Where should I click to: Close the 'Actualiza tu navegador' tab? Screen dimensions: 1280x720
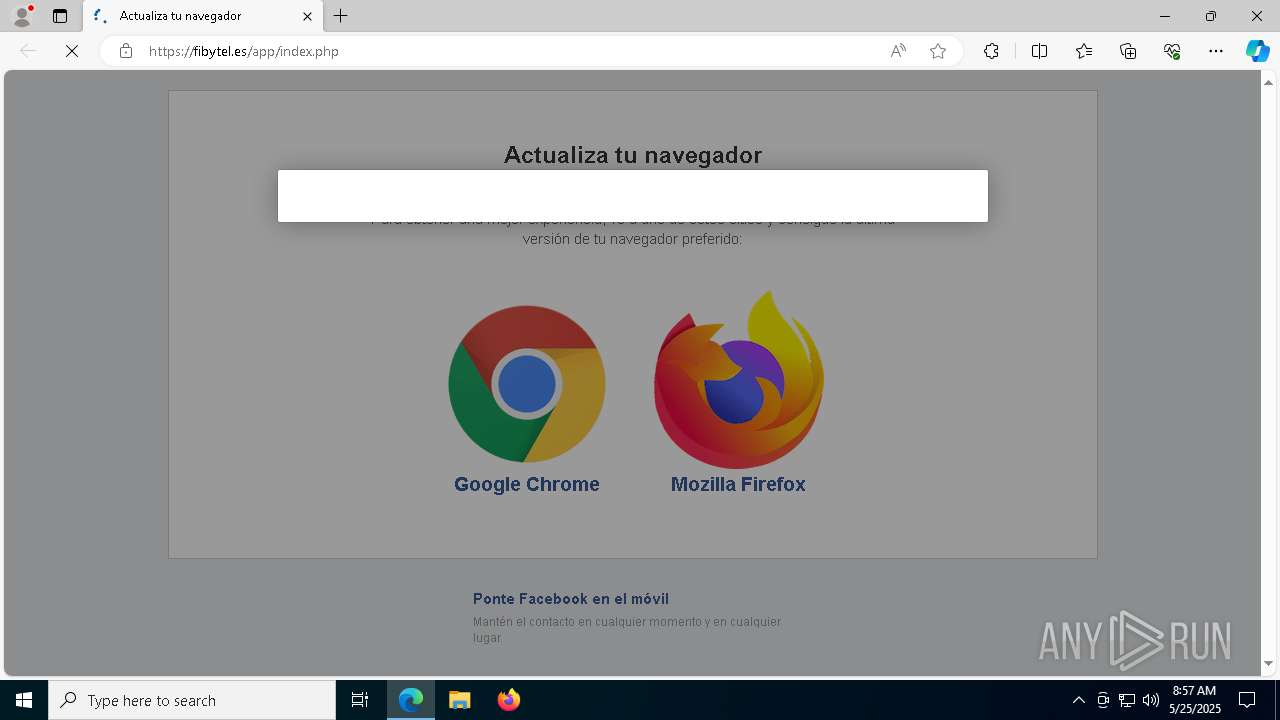tap(308, 16)
